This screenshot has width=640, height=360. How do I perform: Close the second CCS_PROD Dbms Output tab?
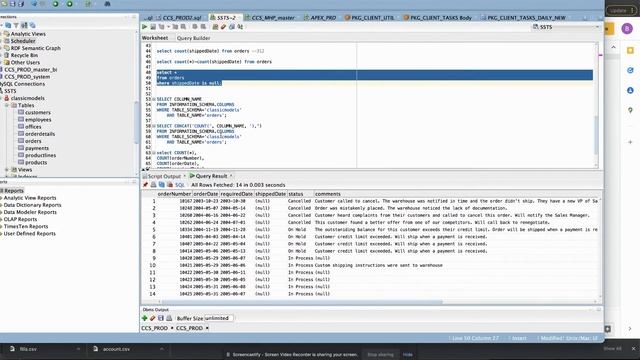tap(207, 328)
